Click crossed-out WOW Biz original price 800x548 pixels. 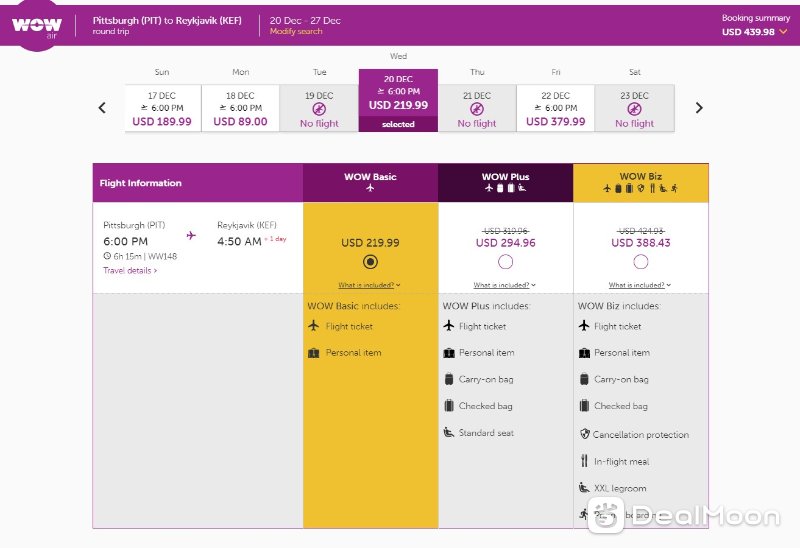coord(640,231)
